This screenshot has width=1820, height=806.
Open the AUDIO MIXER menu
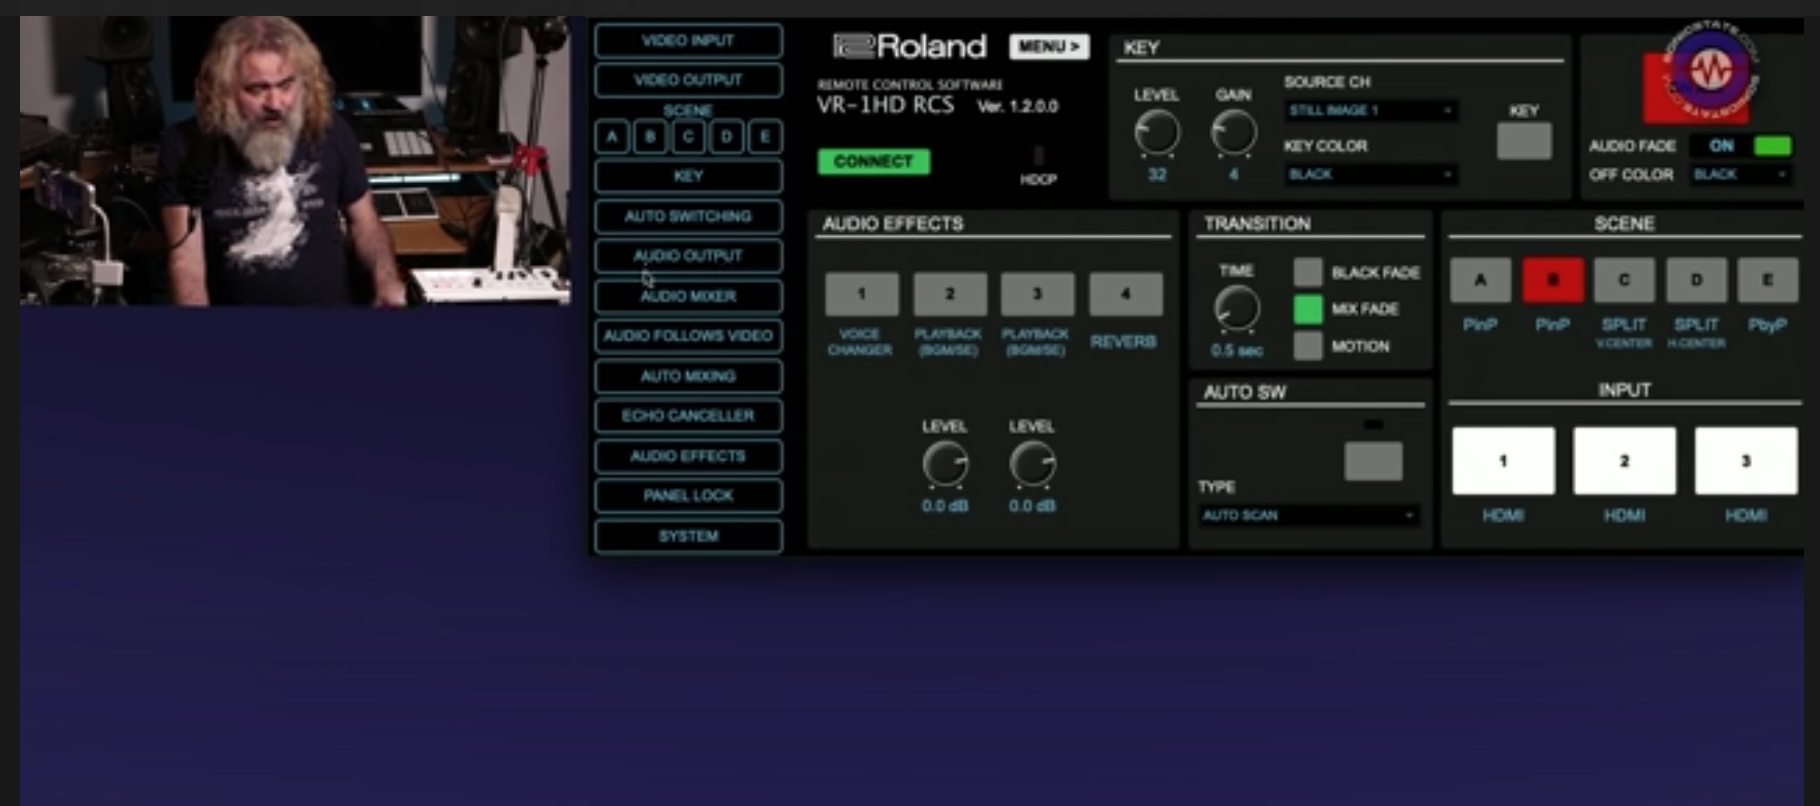(x=688, y=296)
